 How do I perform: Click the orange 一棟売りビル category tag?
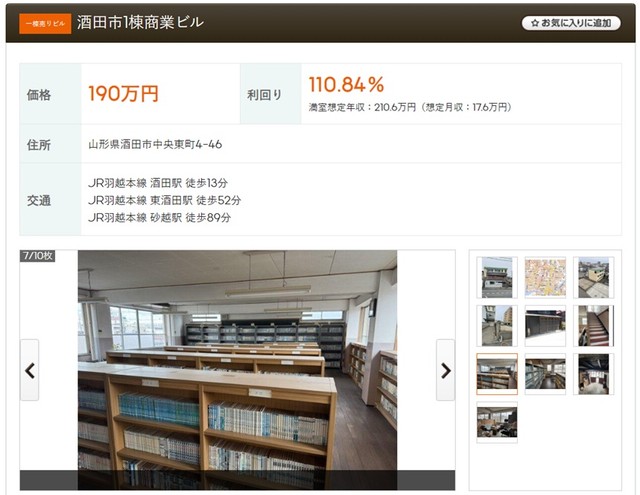(x=45, y=24)
